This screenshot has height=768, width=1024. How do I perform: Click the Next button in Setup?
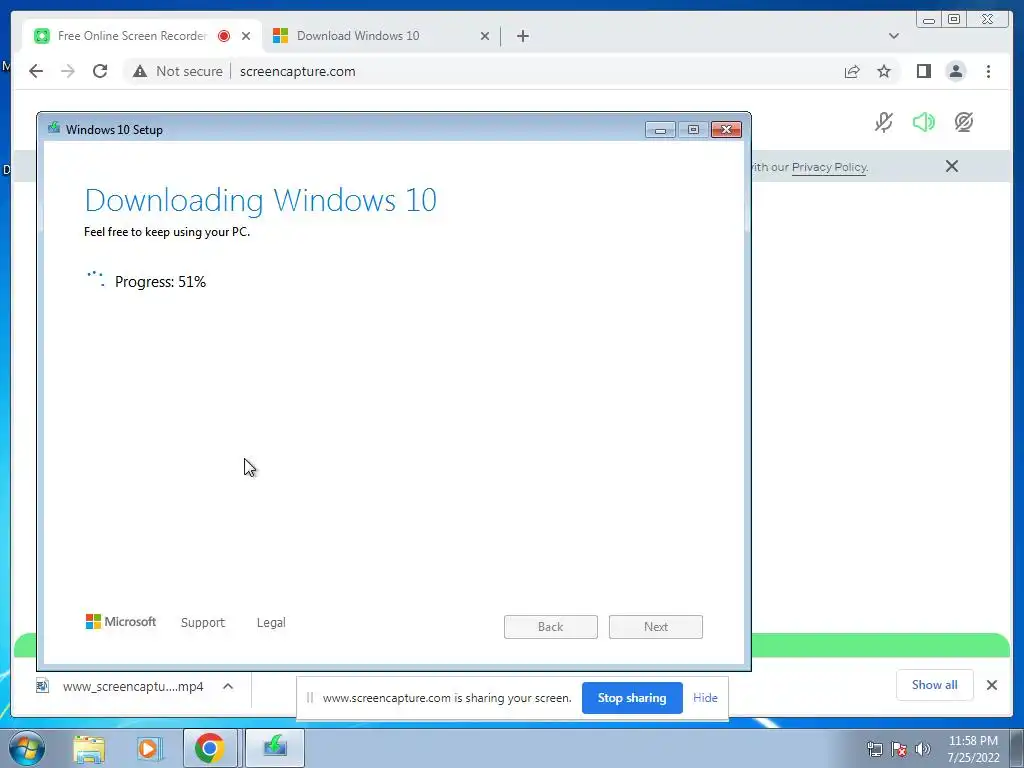(x=656, y=627)
